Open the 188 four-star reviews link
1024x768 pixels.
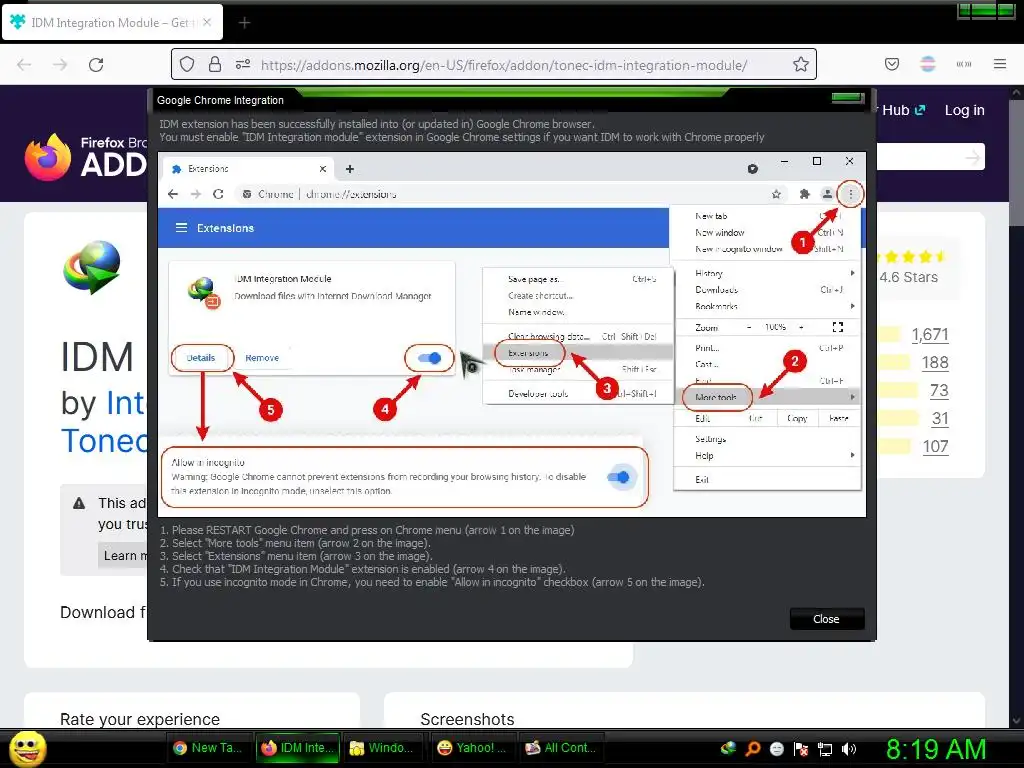click(x=935, y=362)
